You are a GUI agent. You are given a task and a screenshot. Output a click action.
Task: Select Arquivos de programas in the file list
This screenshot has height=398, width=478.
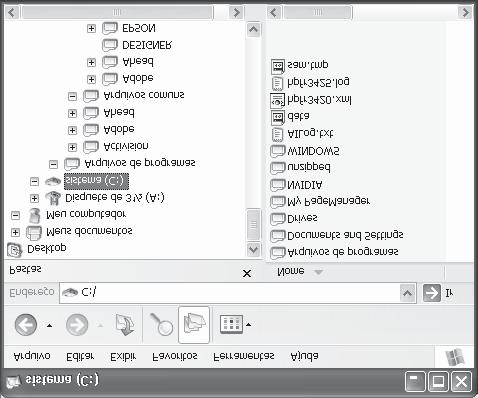(343, 252)
